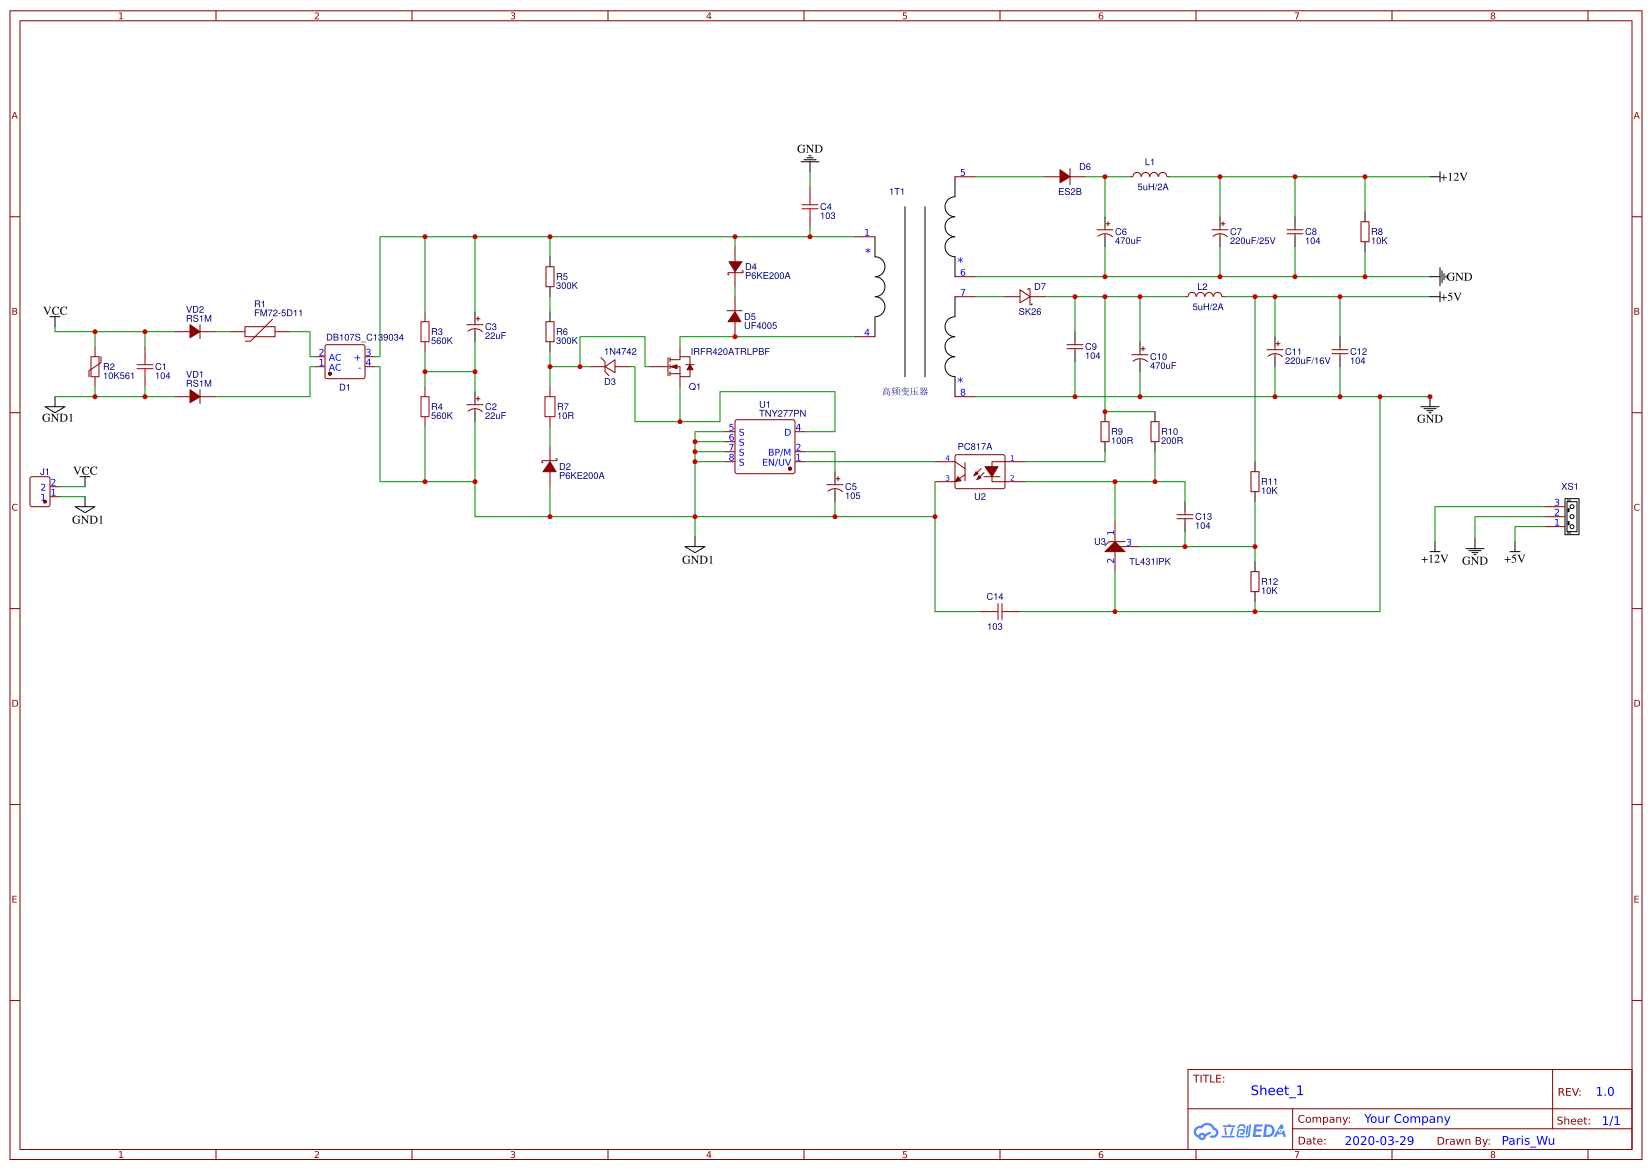The width and height of the screenshot is (1652, 1170).
Task: Click the 'IRFR420ATRLPBF' part label
Action: (730, 352)
